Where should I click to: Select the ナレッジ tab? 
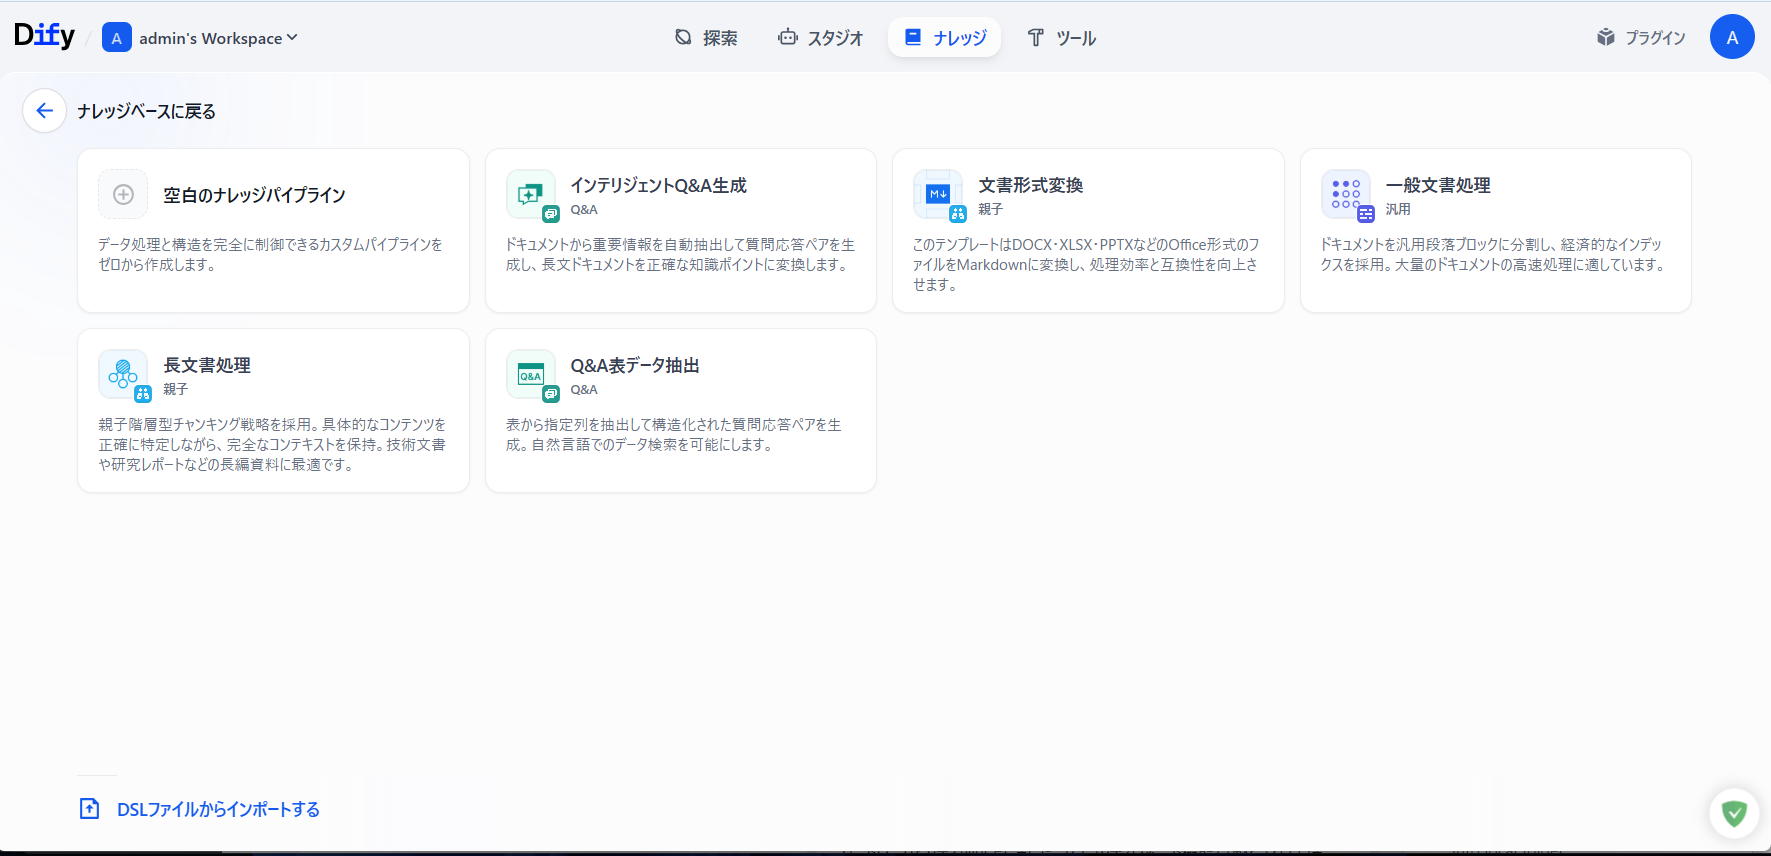tap(945, 38)
